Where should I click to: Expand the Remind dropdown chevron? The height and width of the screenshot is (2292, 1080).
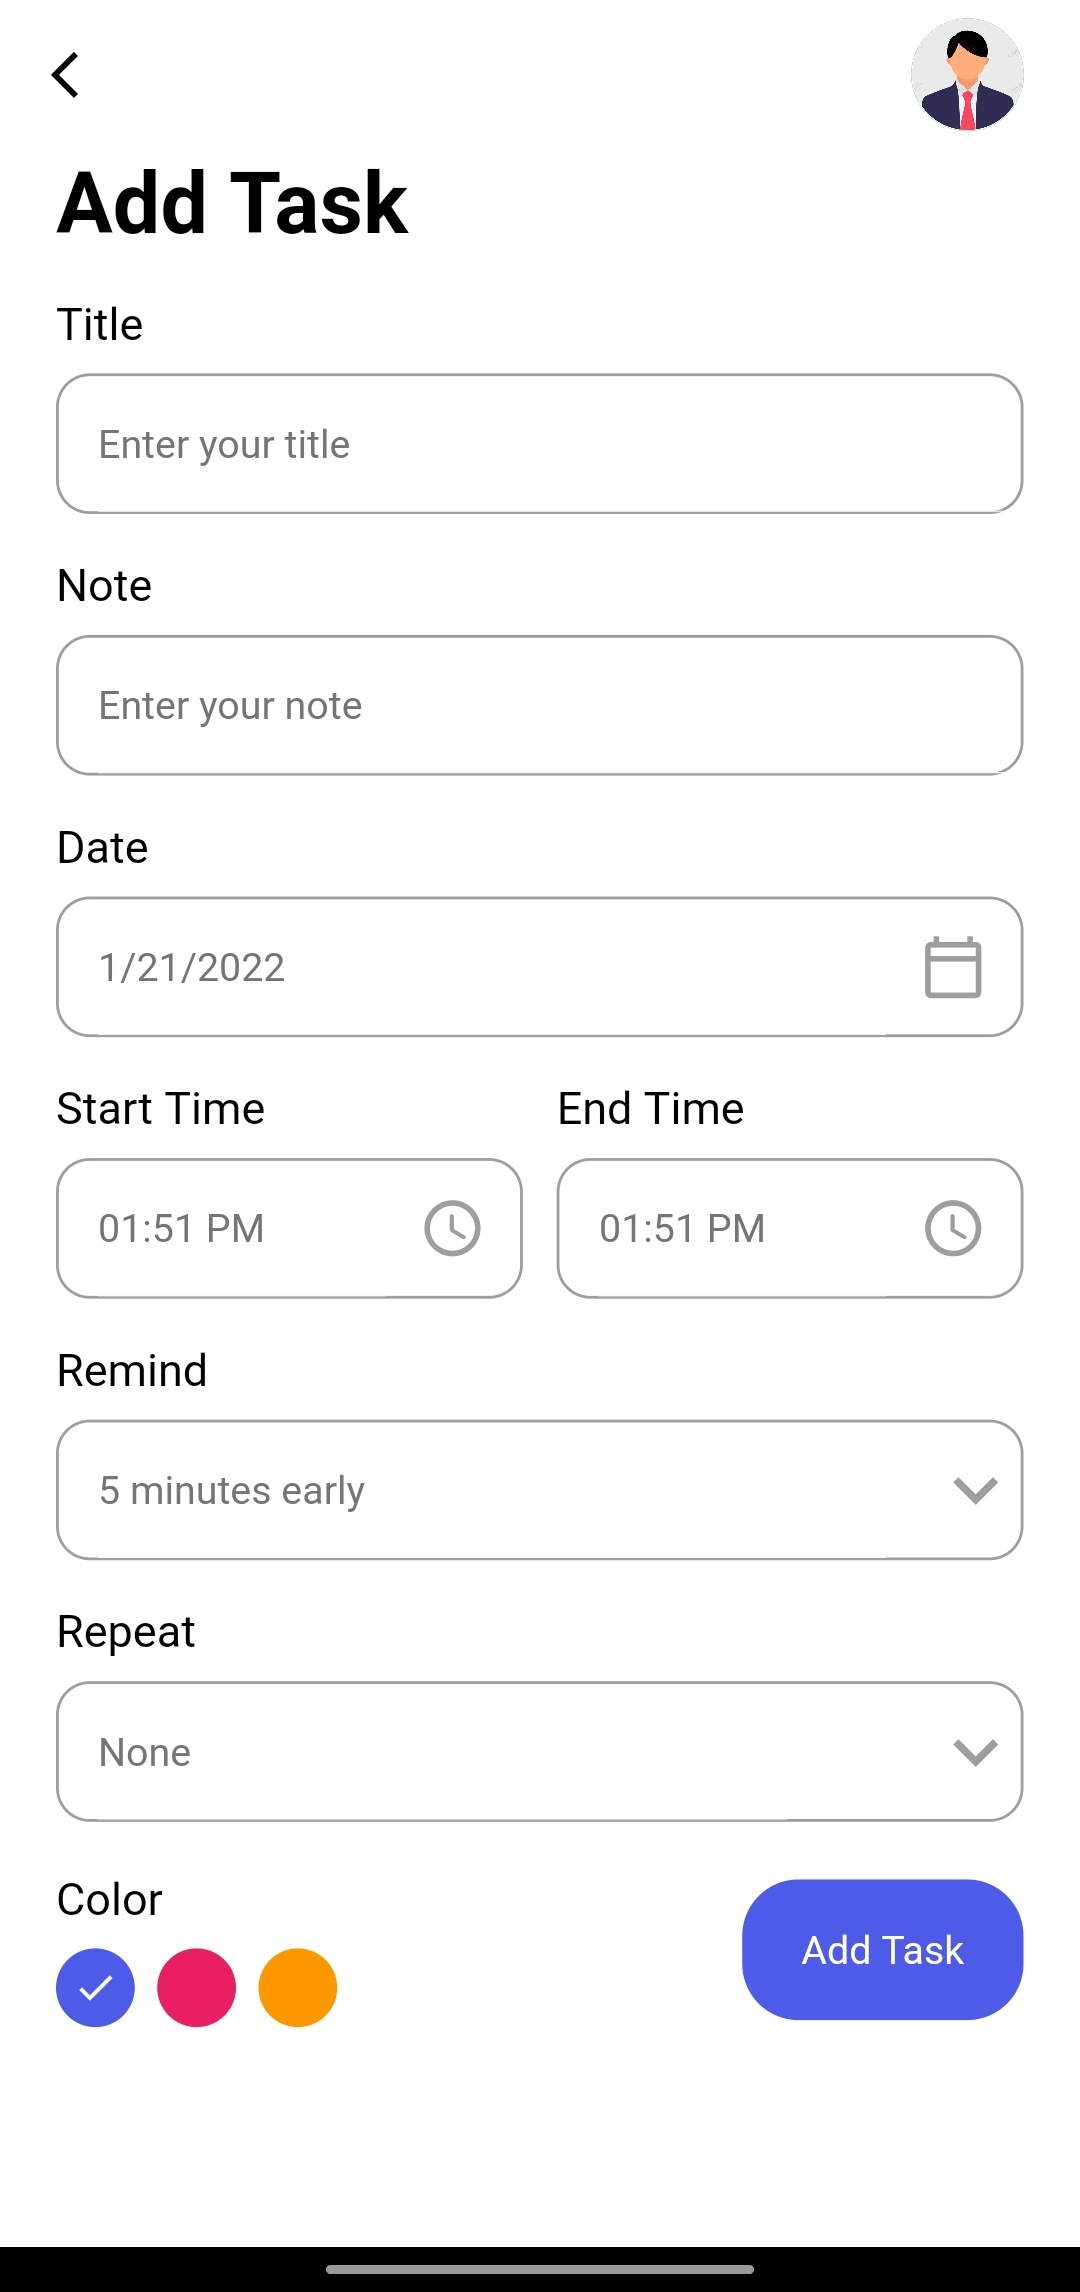975,1490
